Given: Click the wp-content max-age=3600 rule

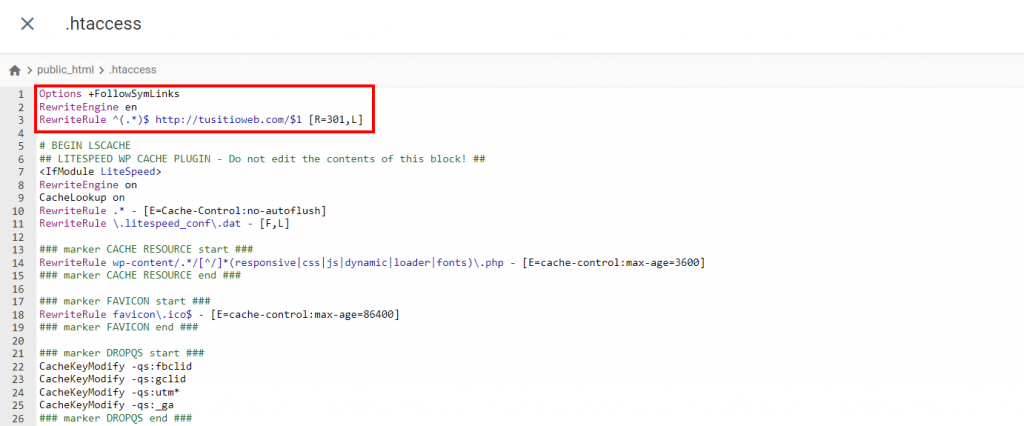Looking at the screenshot, I should (x=372, y=263).
